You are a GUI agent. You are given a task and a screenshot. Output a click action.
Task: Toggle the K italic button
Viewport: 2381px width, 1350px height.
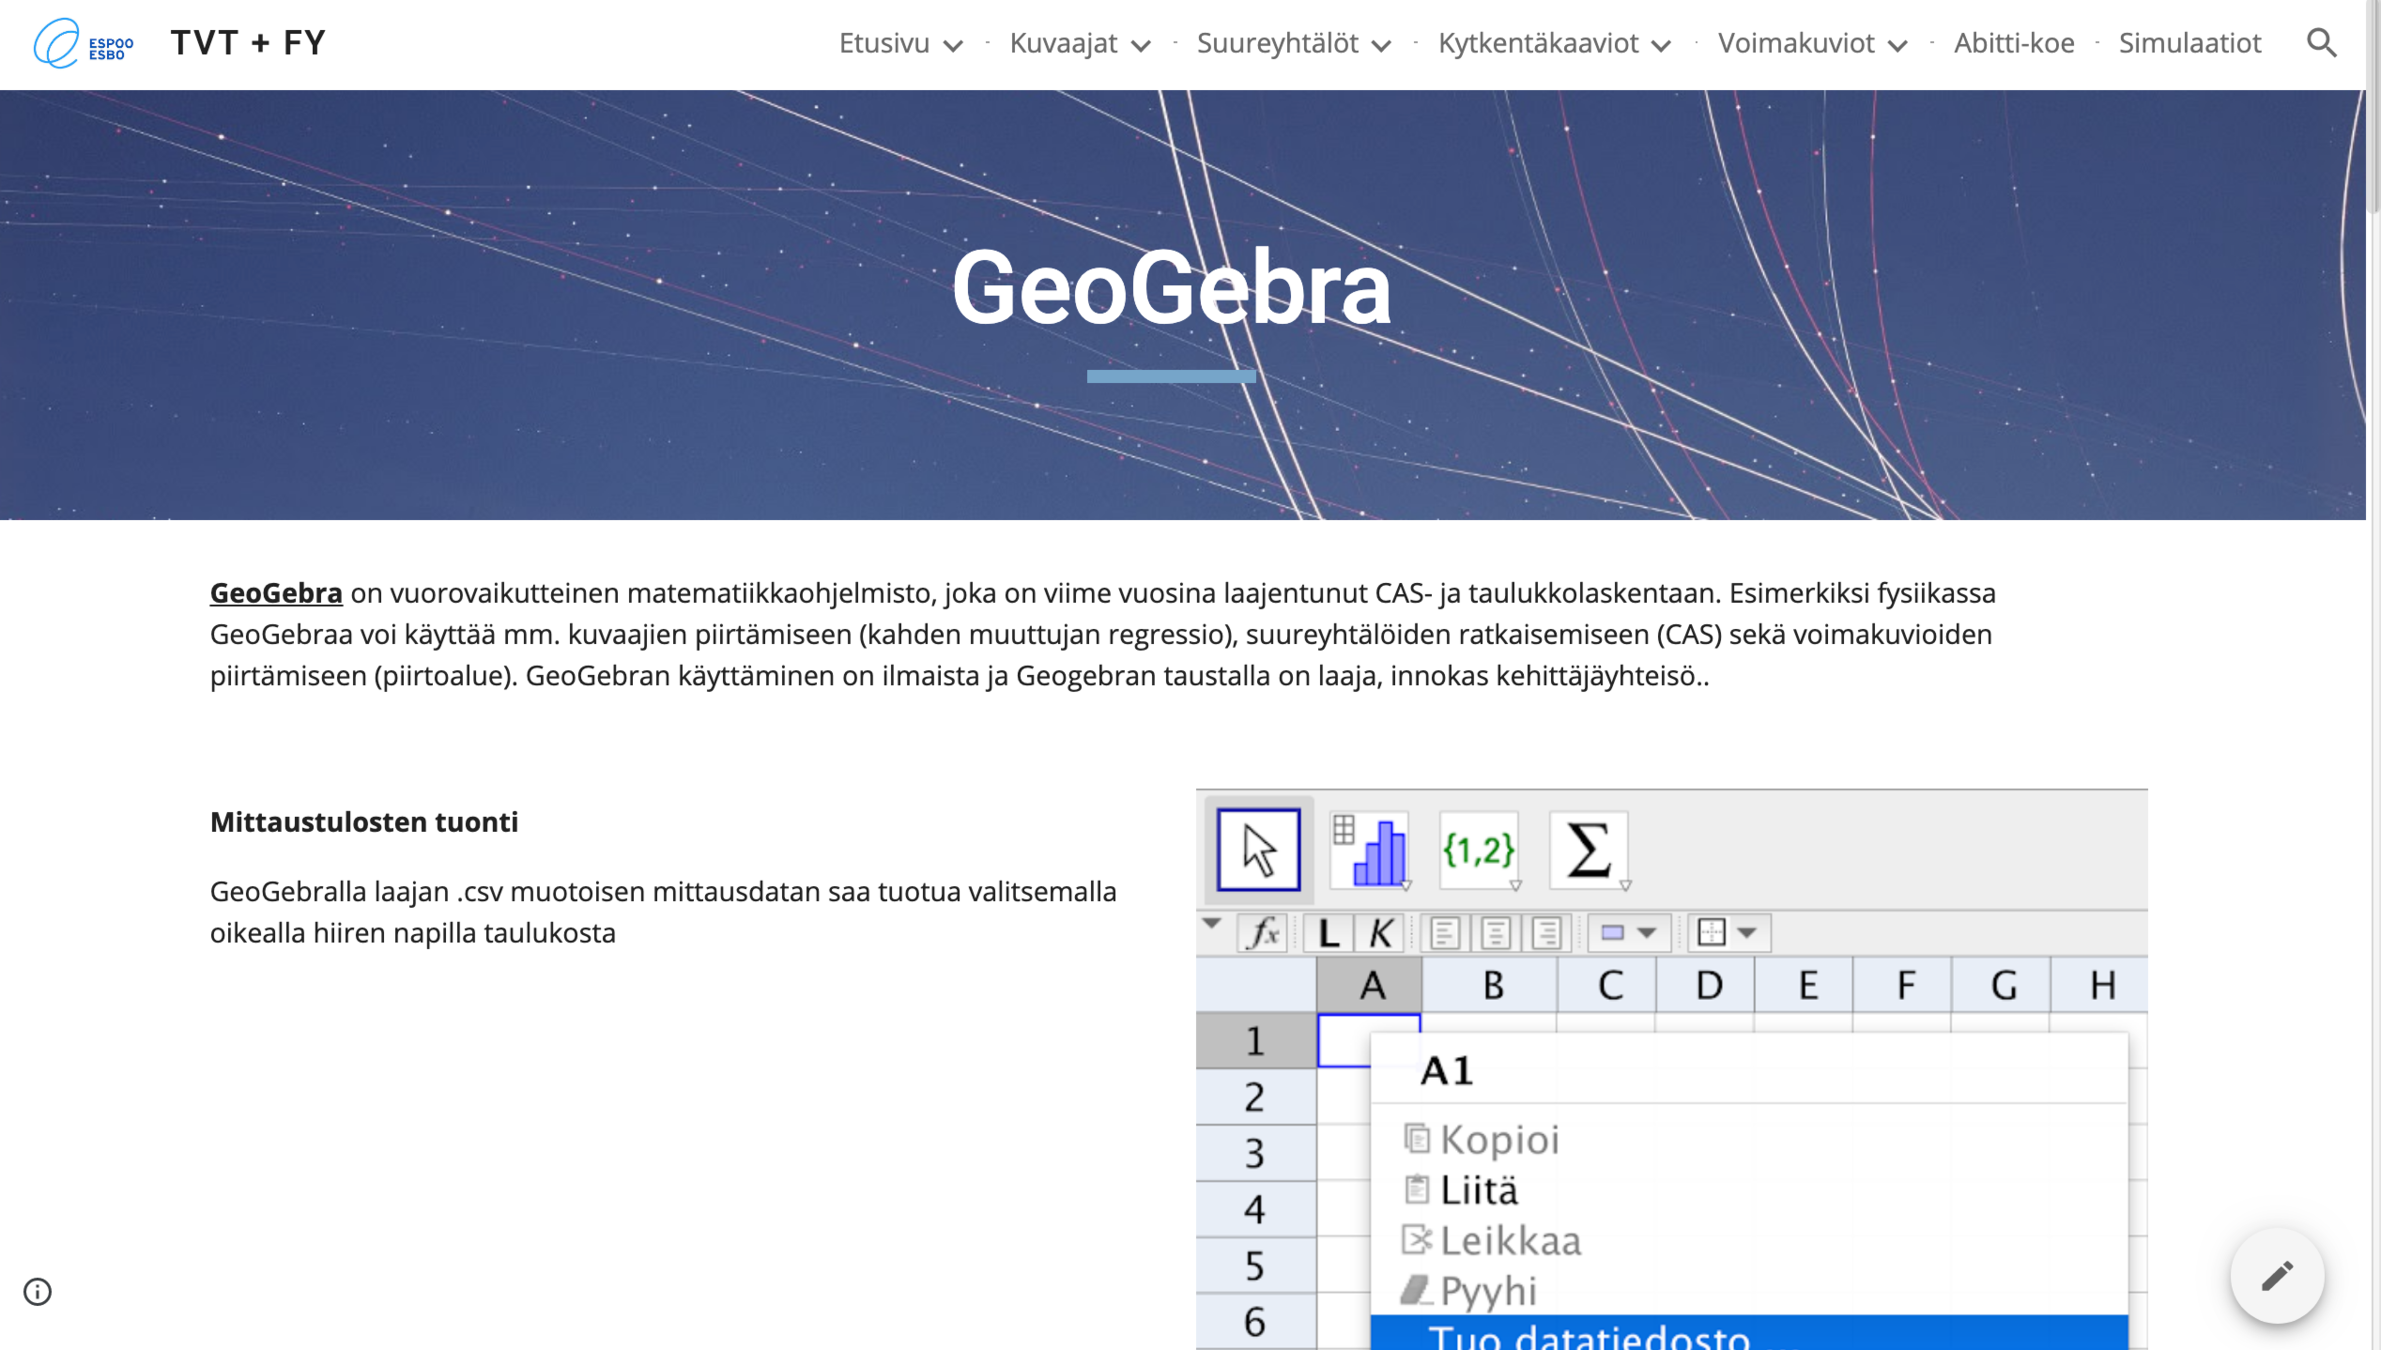[1380, 933]
